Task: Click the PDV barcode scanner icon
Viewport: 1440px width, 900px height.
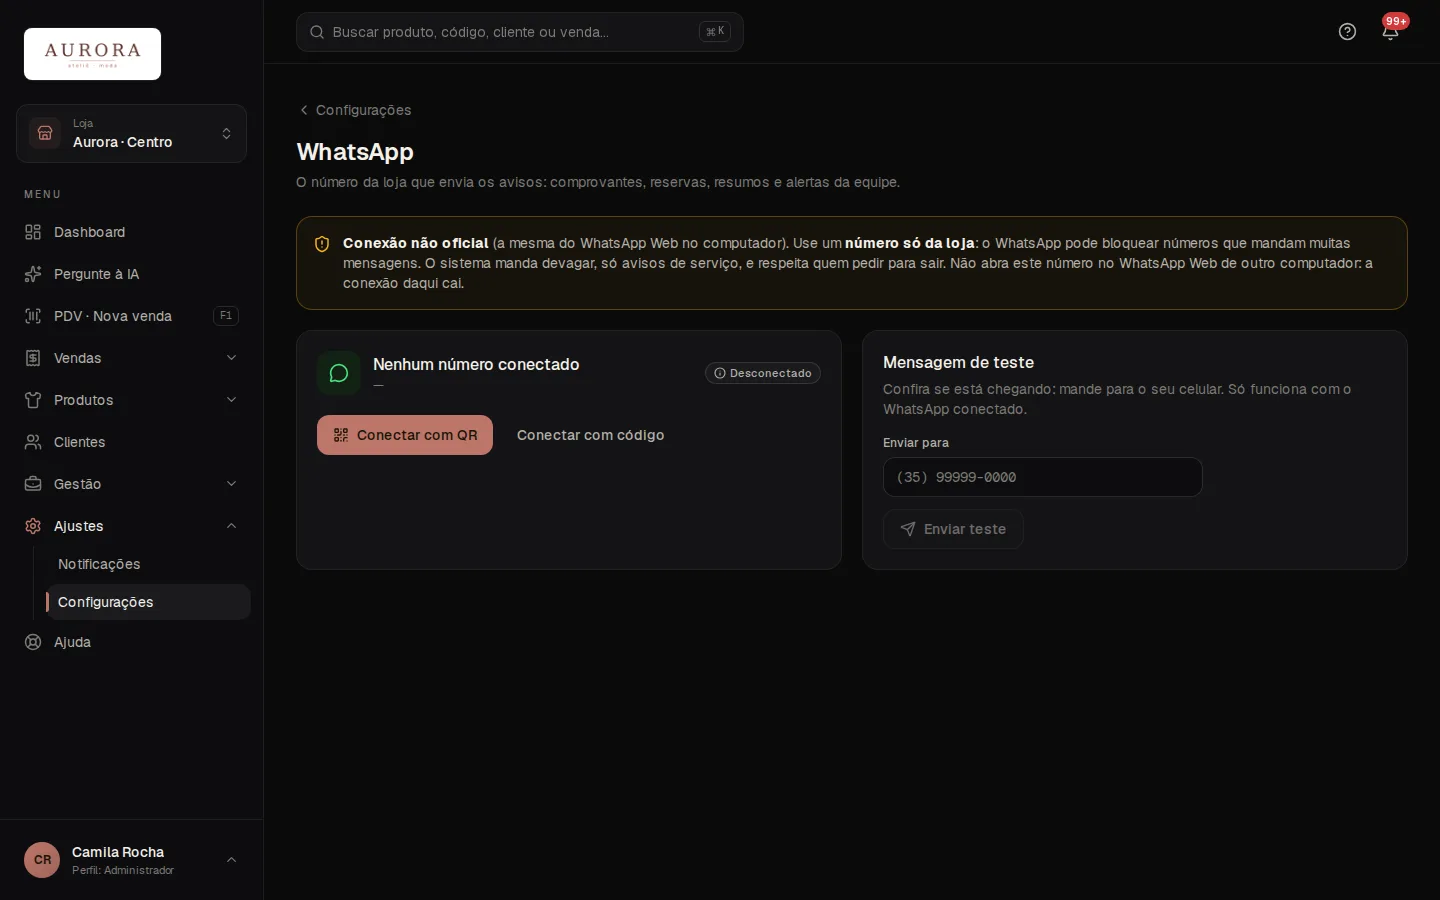Action: (33, 316)
